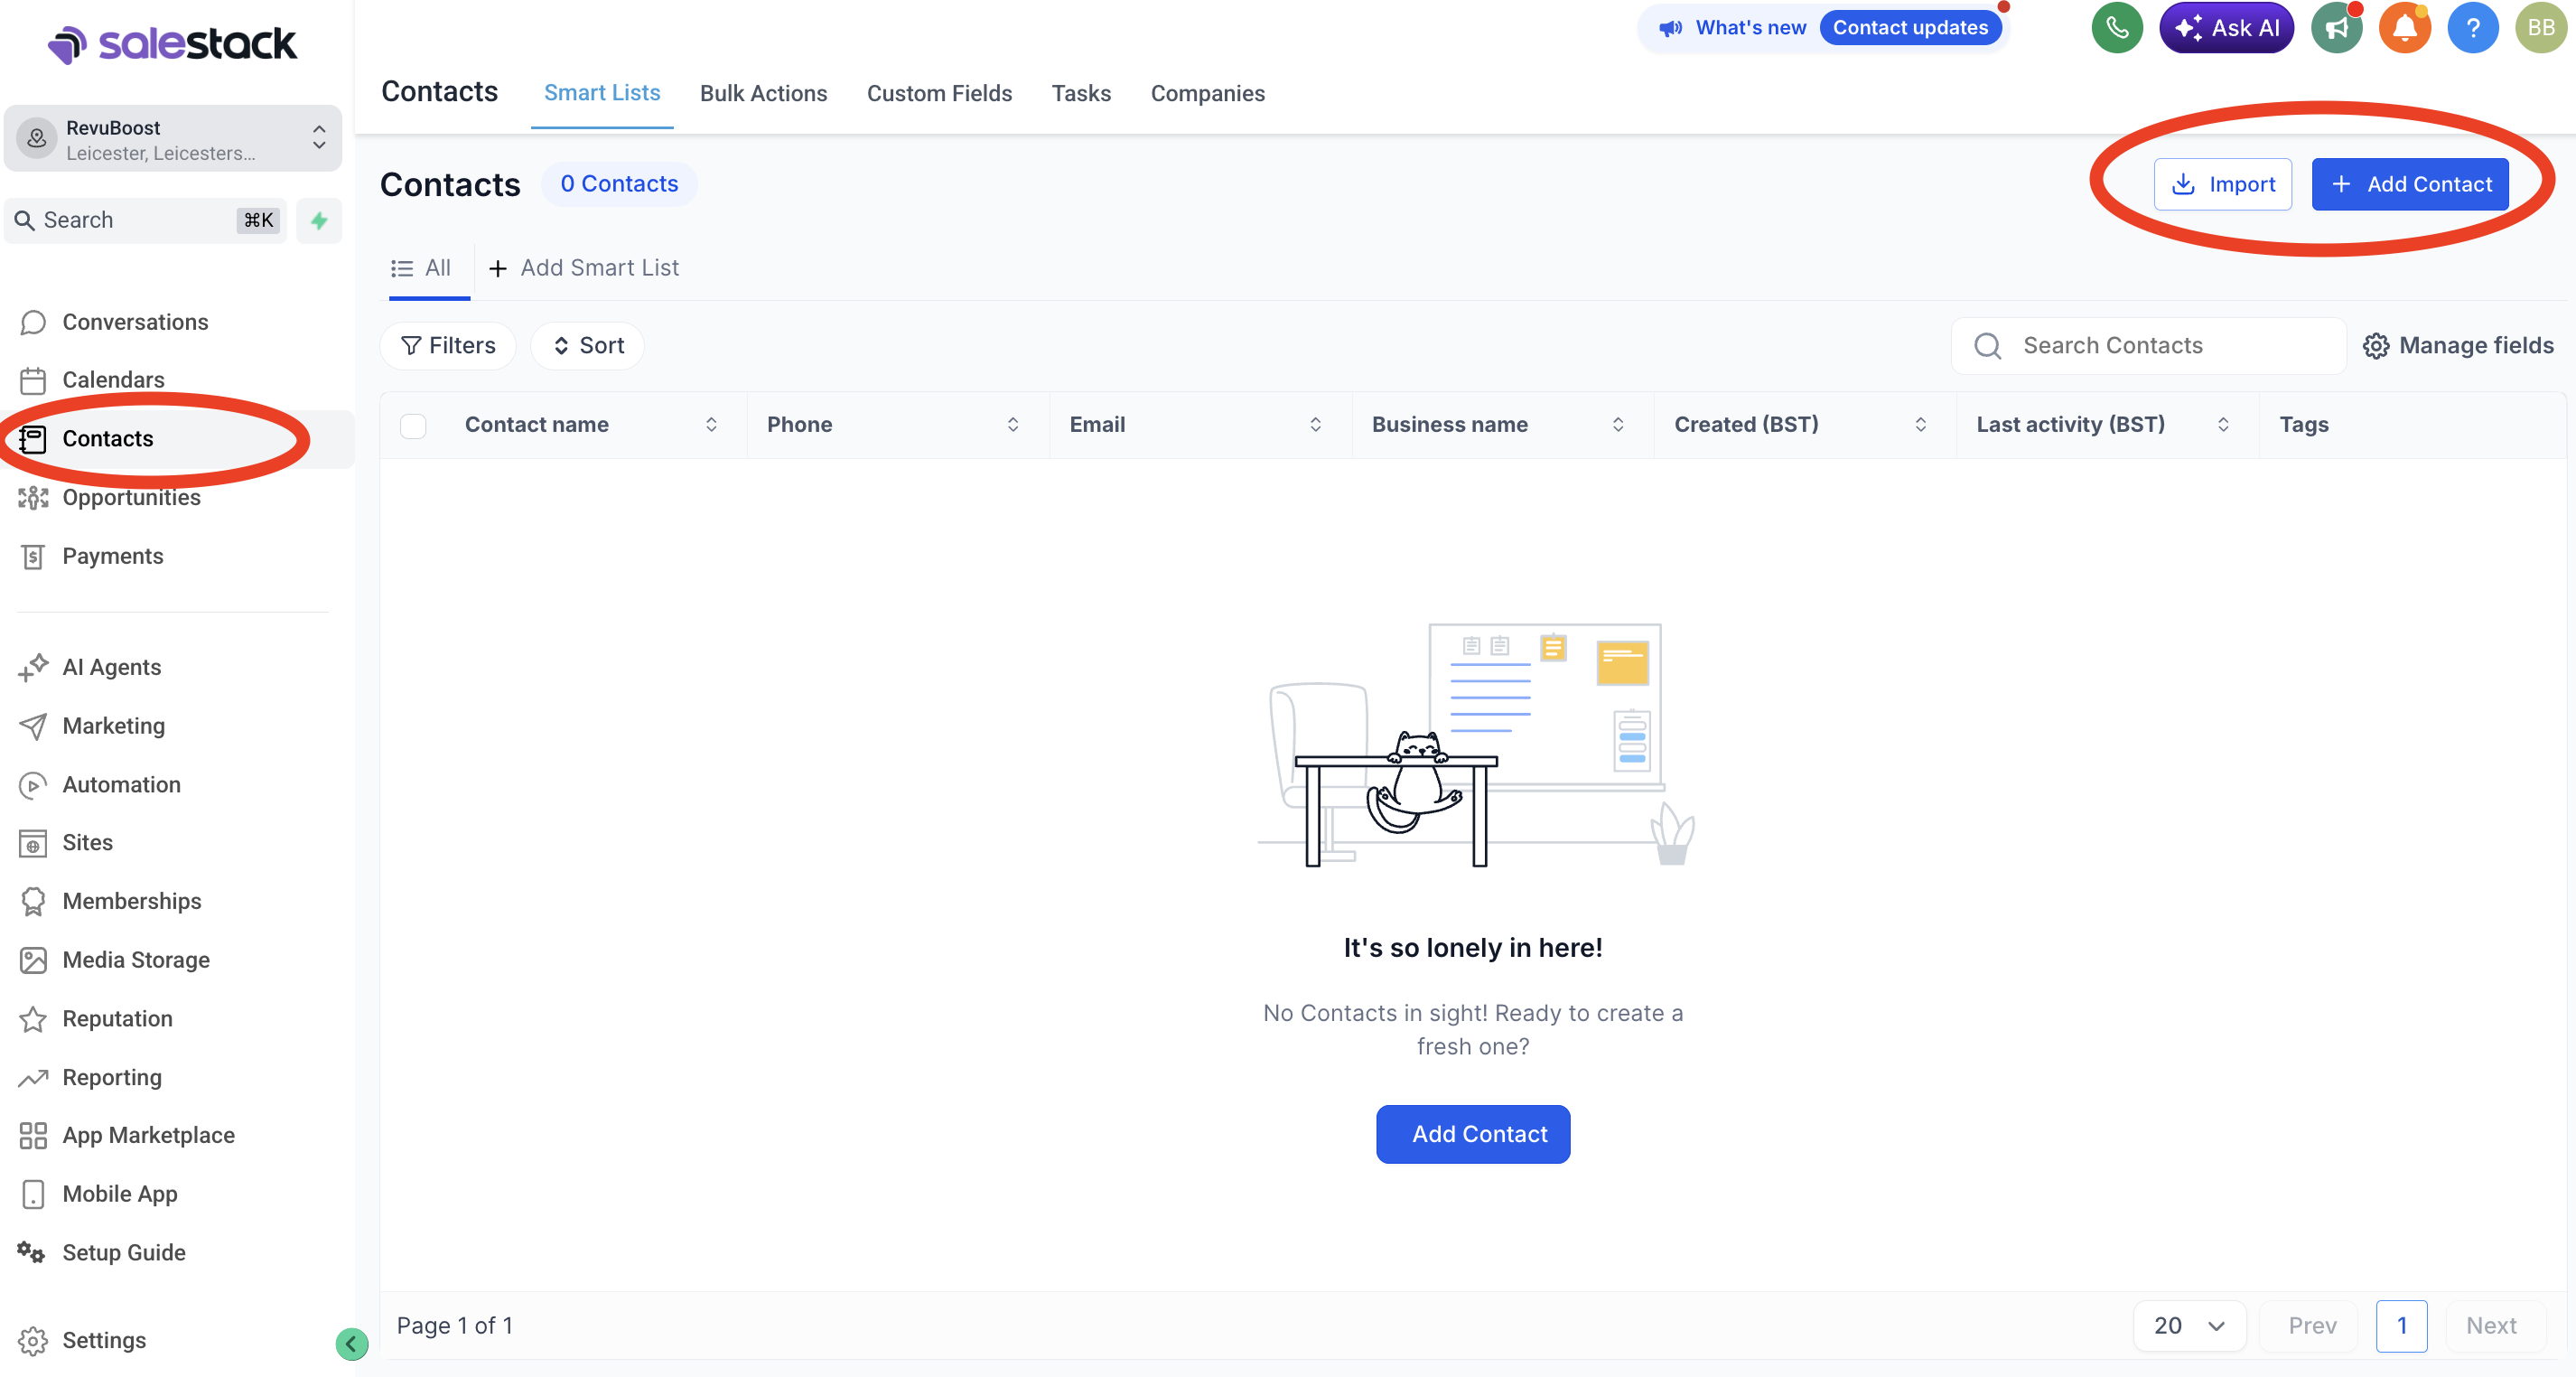Open the BB user avatar
2576x1377 pixels.
tap(2541, 28)
